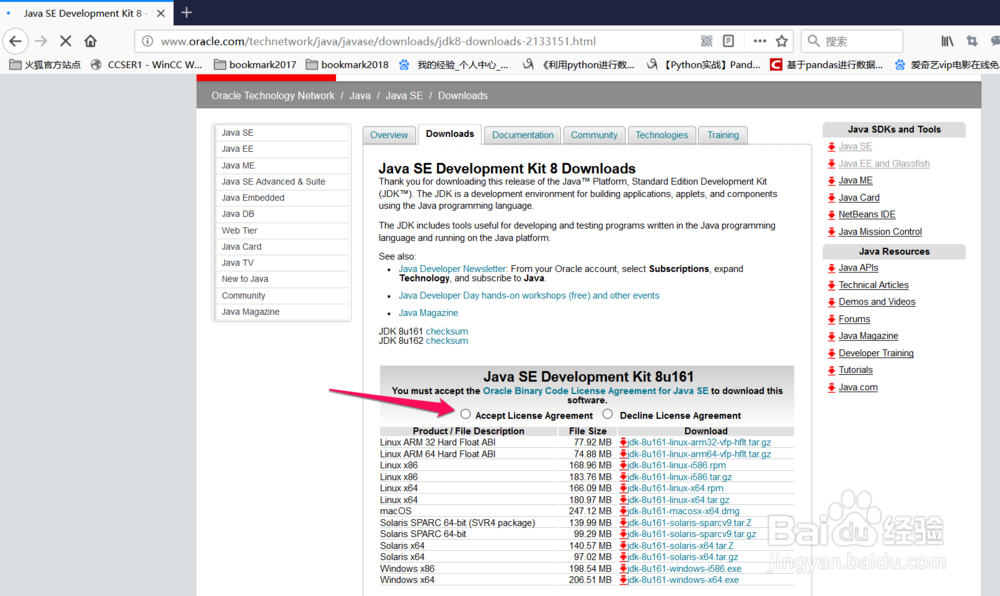Open Developer Training link

pyautogui.click(x=876, y=353)
